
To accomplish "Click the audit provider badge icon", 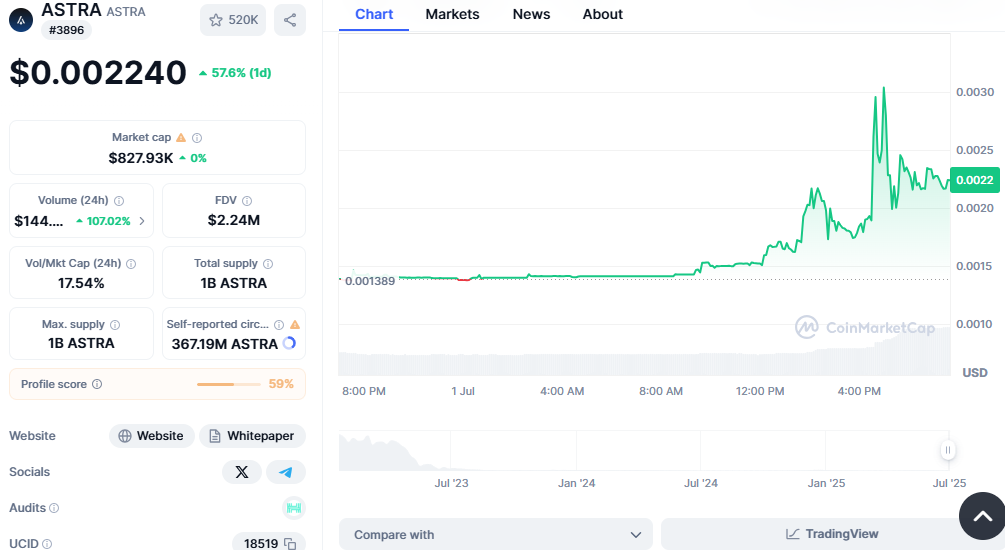I will click(x=294, y=508).
